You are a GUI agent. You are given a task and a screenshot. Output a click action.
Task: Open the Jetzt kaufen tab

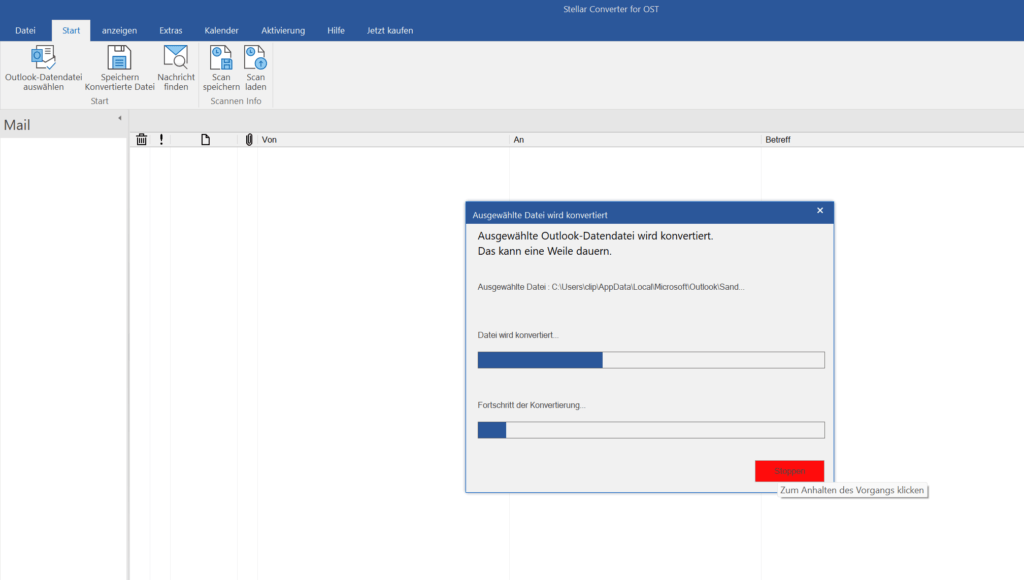(x=390, y=30)
